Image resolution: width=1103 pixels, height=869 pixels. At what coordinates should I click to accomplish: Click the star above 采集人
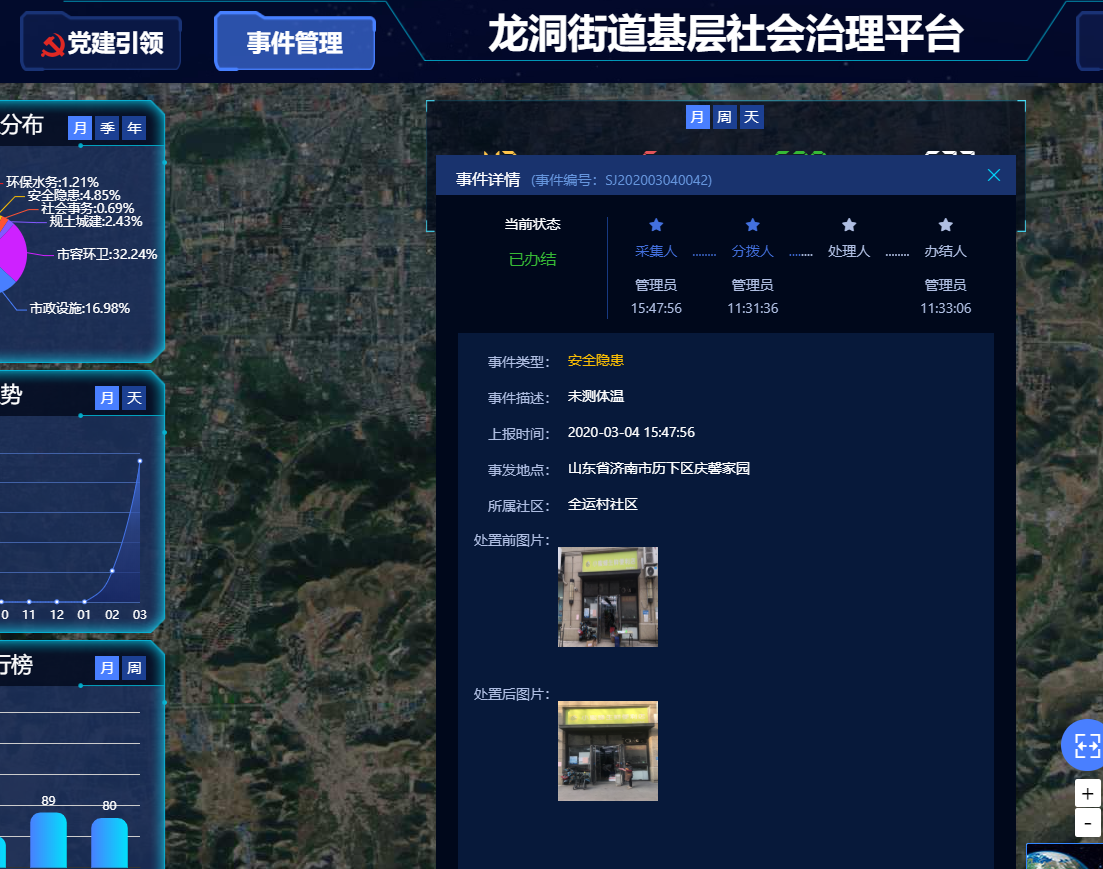656,225
